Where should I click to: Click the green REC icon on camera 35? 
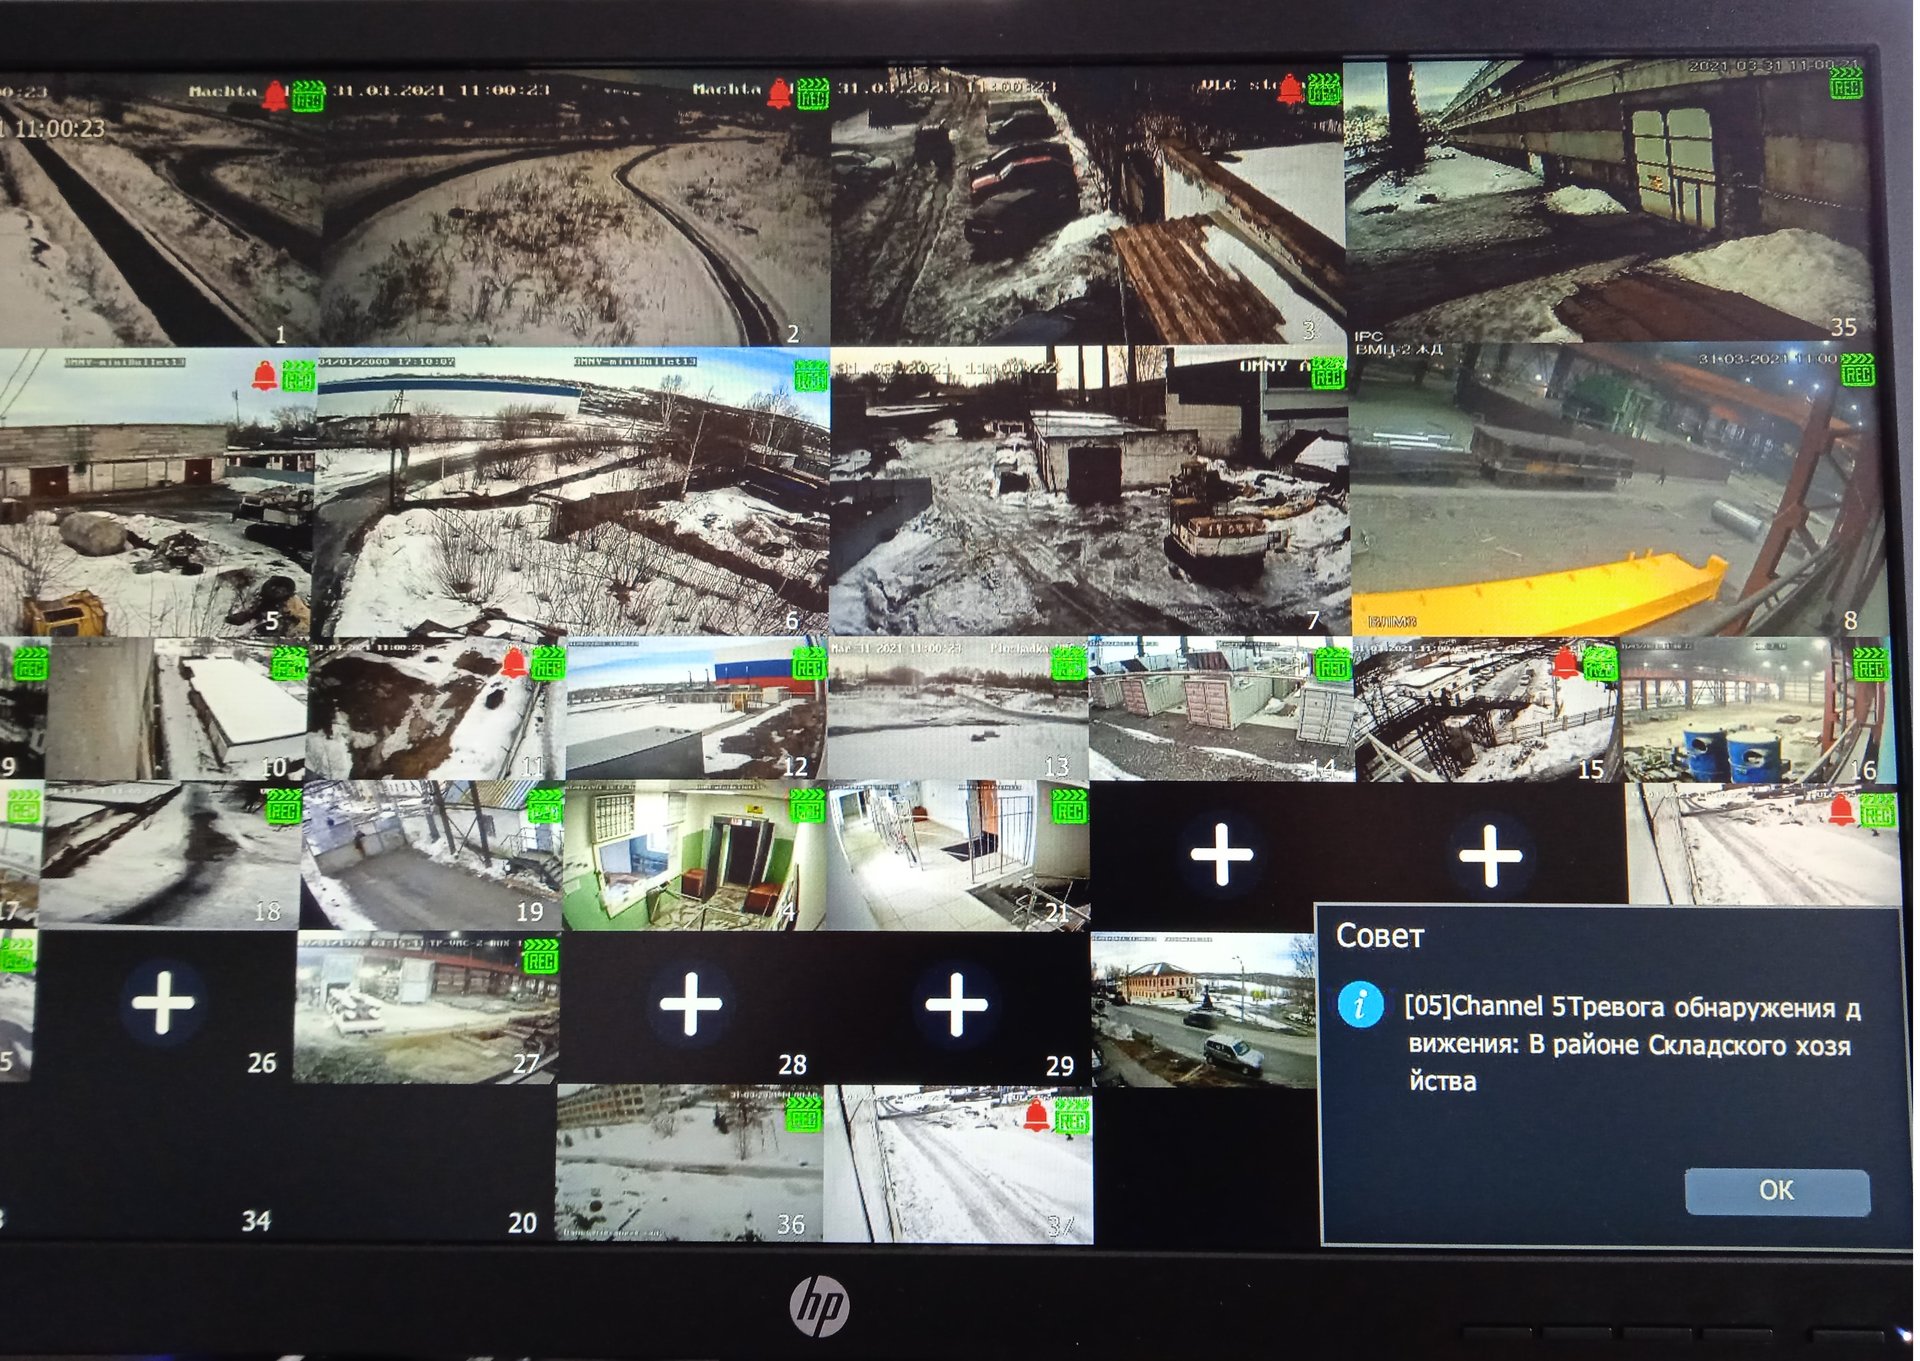tap(1845, 83)
